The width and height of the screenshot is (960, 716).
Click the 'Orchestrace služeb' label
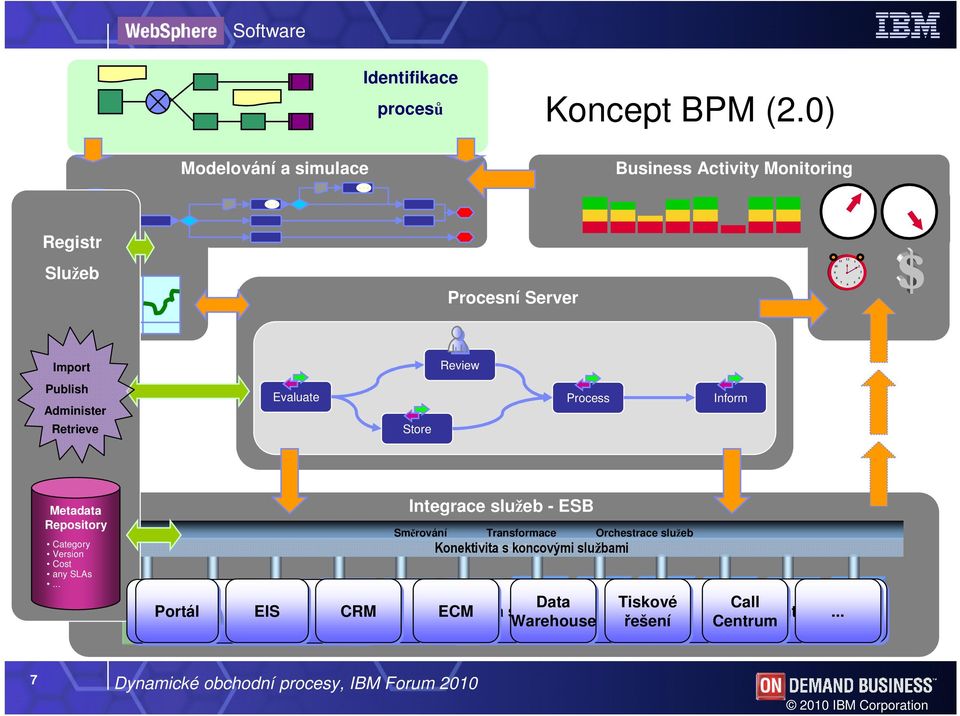644,533
